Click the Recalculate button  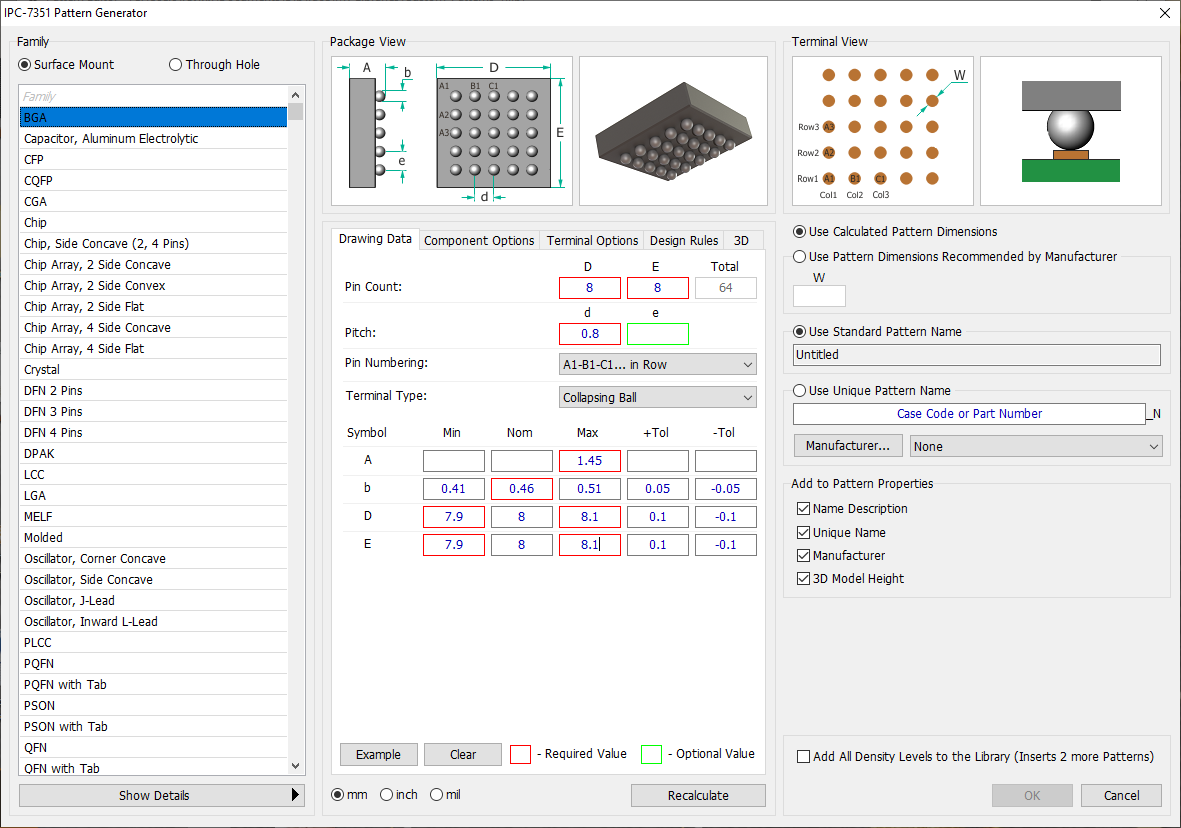pyautogui.click(x=698, y=796)
